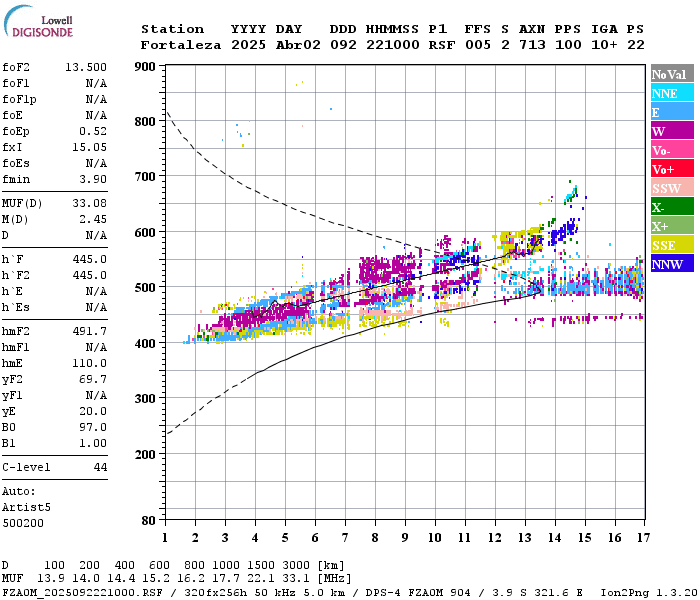Click the Fortaleza station name
700x600 pixels.
tap(181, 45)
